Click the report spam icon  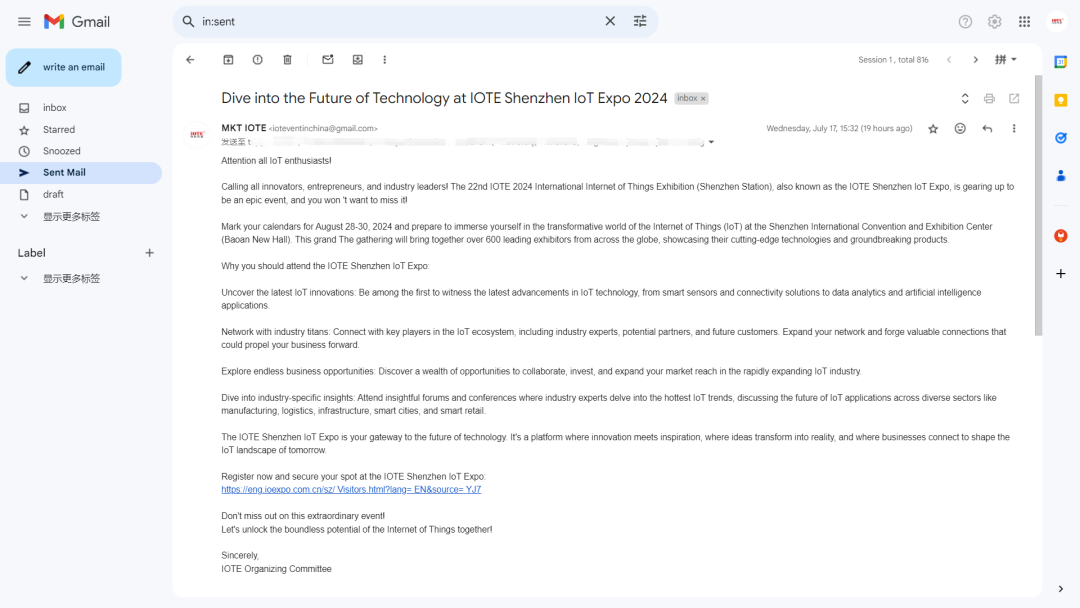tap(258, 60)
